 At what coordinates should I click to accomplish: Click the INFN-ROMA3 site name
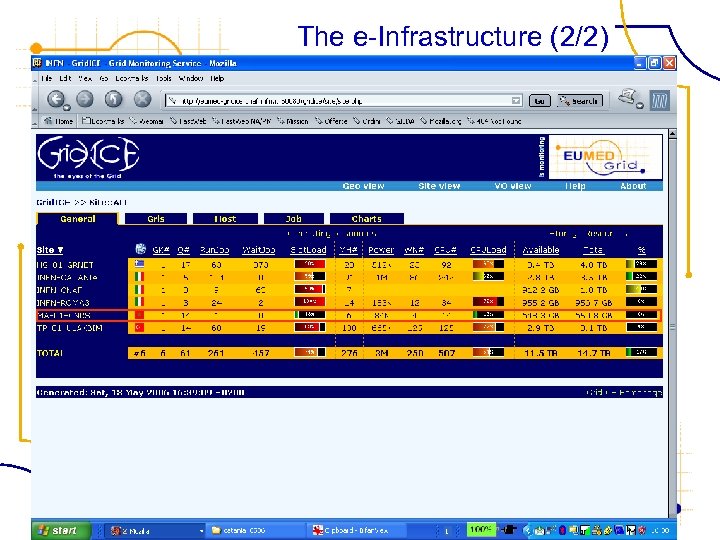pyautogui.click(x=63, y=303)
